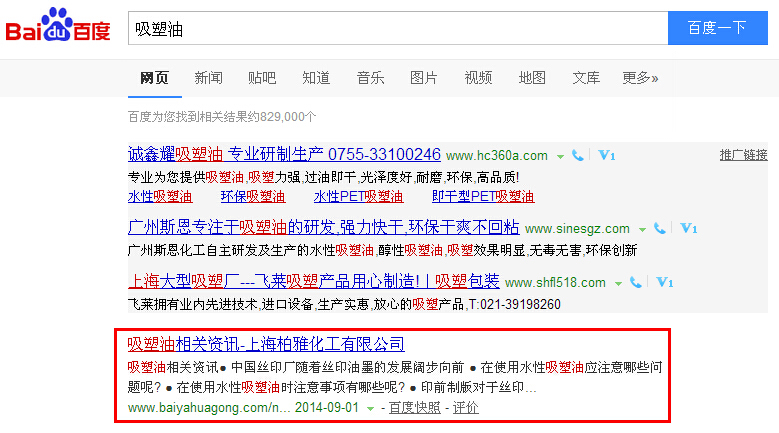Click the www.baiyahuagong.com/n... URL
The height and width of the screenshot is (433, 779).
(209, 408)
